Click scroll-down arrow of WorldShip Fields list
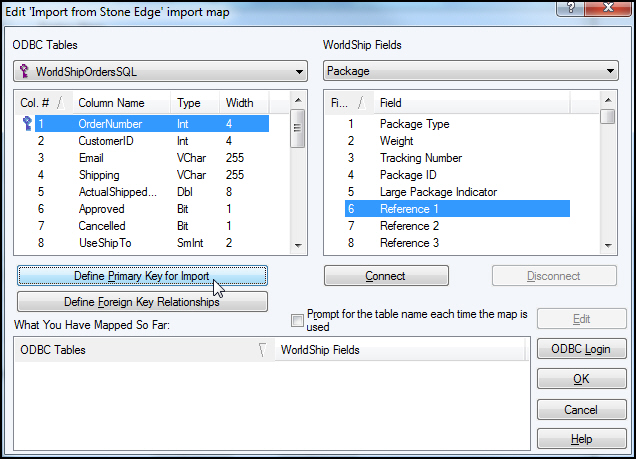636x459 pixels. coord(608,245)
